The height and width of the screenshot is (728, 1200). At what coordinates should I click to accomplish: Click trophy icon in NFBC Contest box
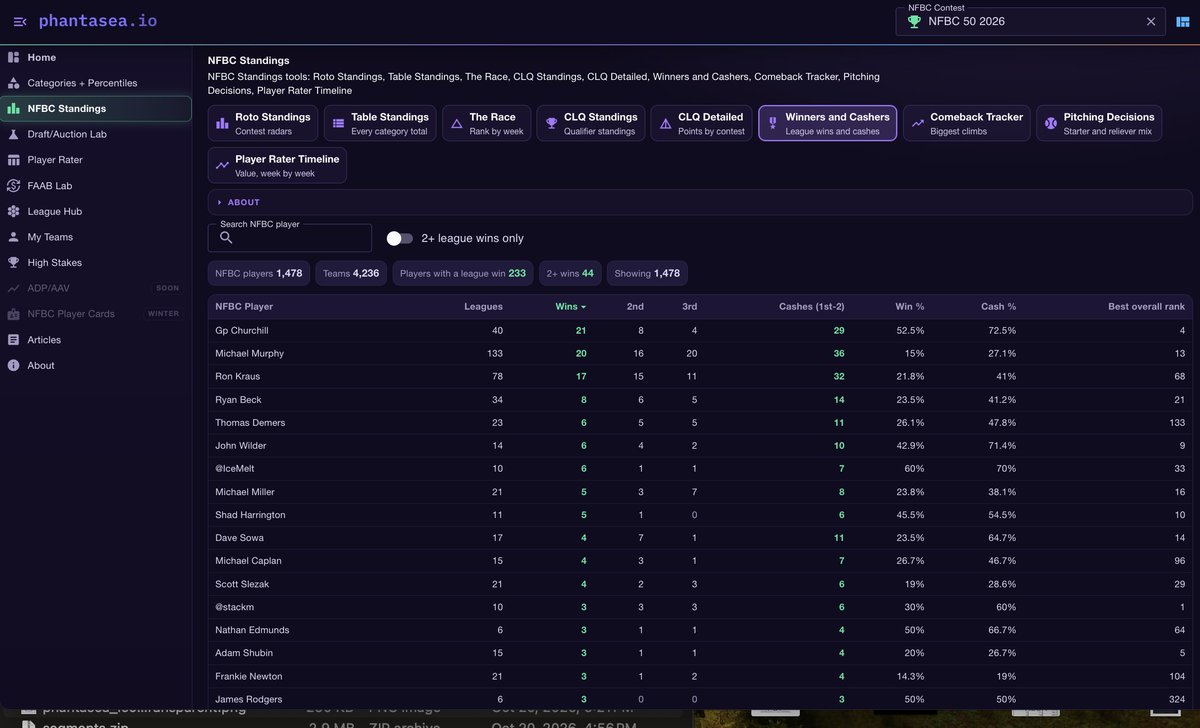pyautogui.click(x=914, y=21)
